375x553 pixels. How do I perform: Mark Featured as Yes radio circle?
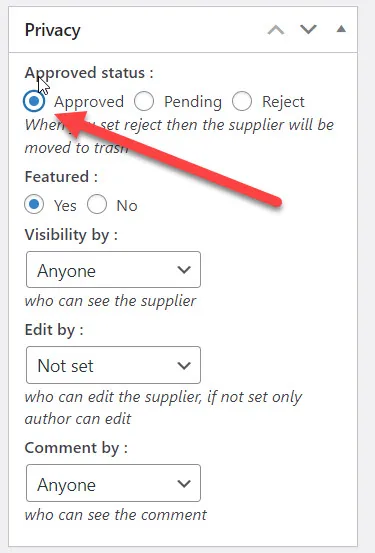click(x=34, y=205)
